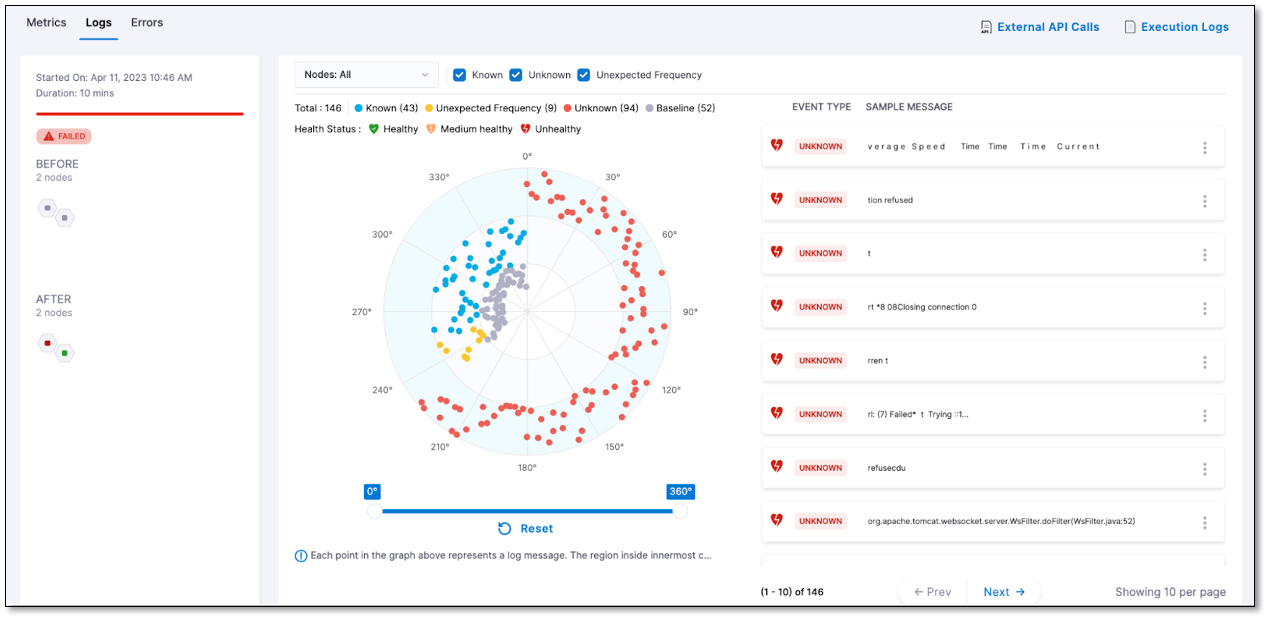
Task: Click the info icon below the radar chart
Action: pos(301,556)
